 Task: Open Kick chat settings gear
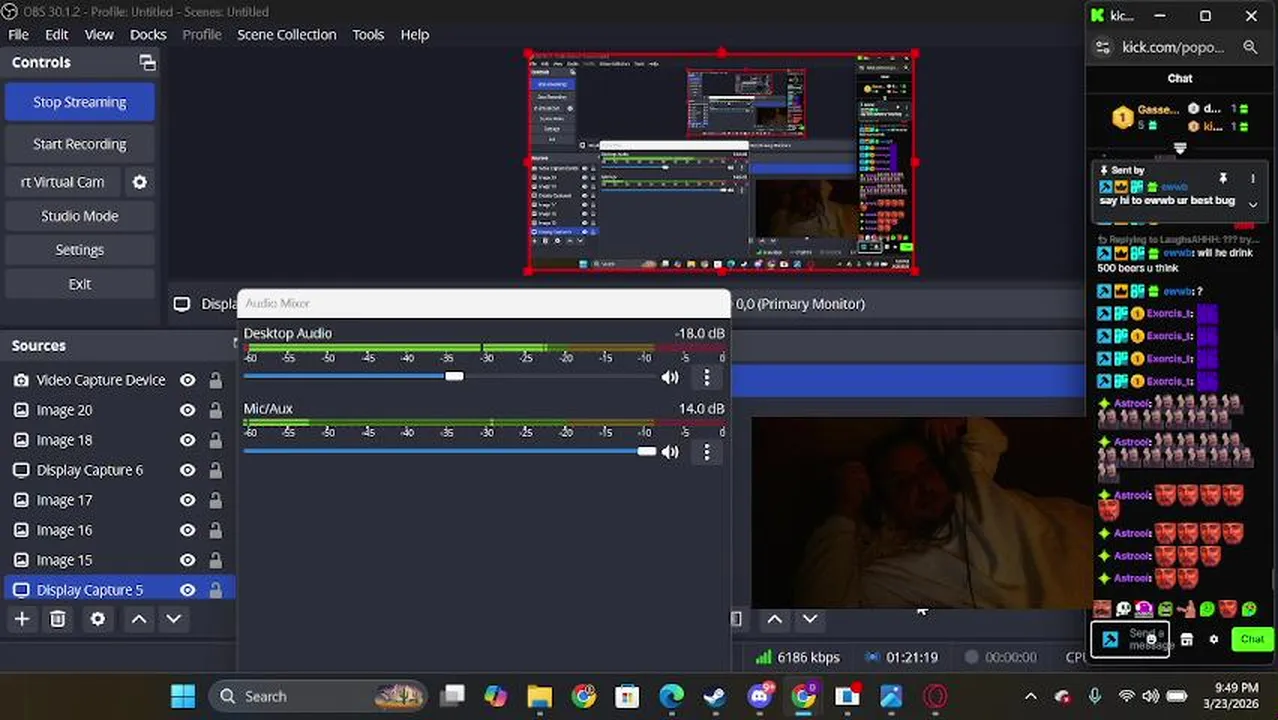(1214, 639)
